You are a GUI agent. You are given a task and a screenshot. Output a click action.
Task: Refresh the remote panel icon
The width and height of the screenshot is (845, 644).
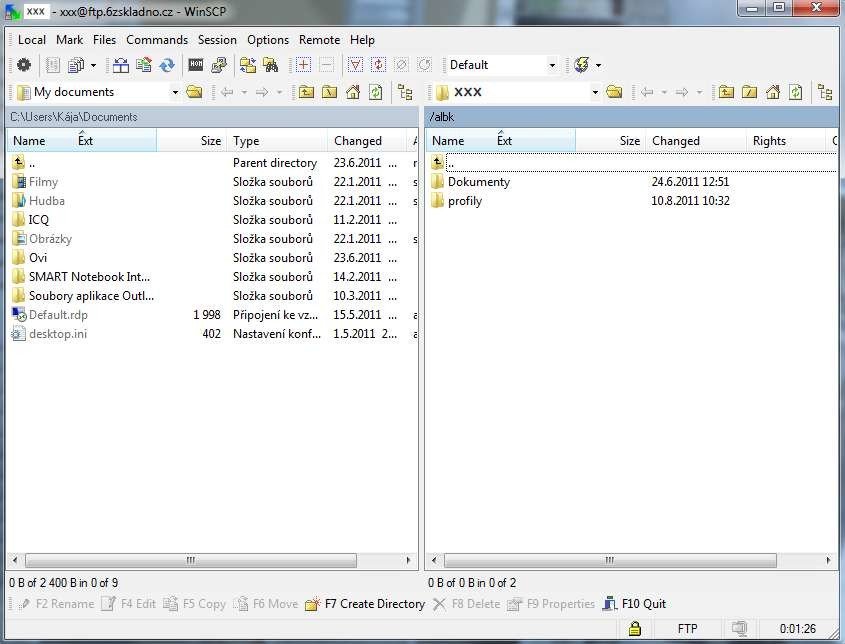pos(795,92)
